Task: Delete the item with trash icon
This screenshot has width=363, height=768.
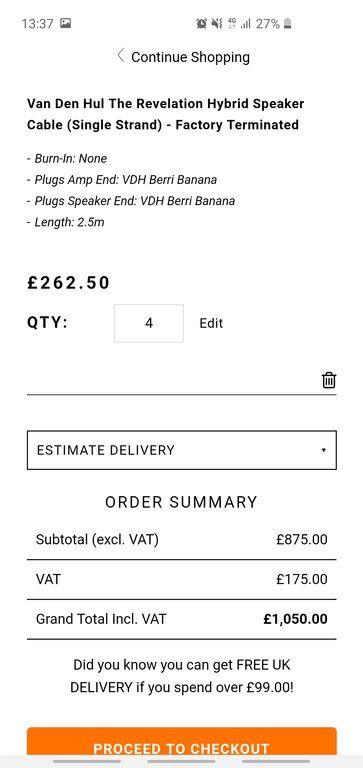Action: 329,380
